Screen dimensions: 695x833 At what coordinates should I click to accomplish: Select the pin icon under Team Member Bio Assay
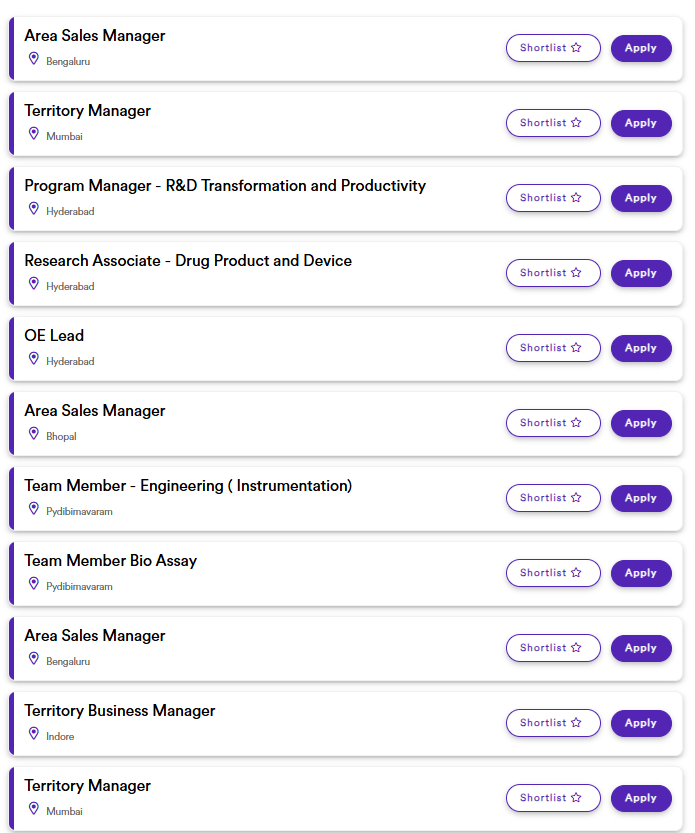(34, 584)
